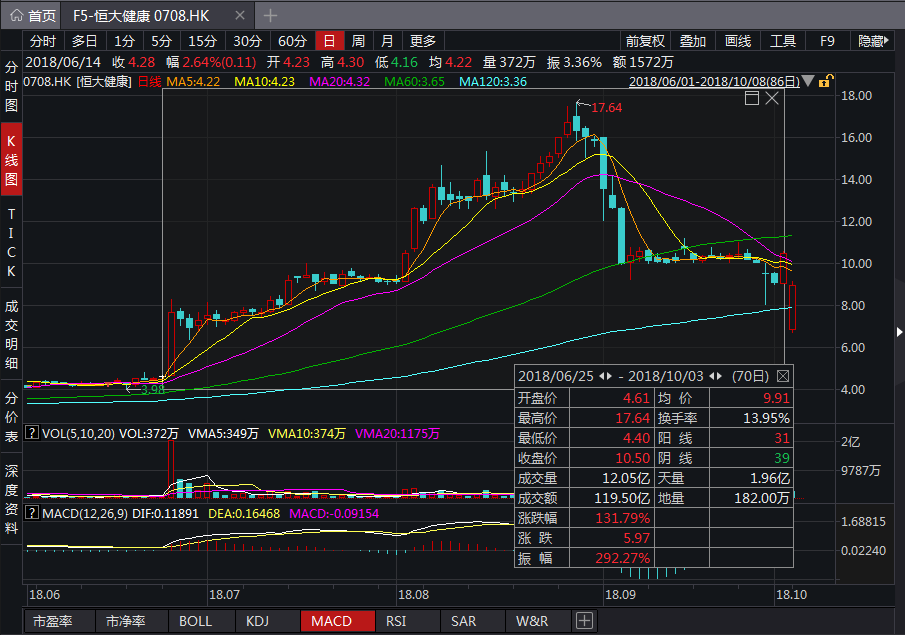Image resolution: width=905 pixels, height=635 pixels.
Task: Click the 叠加 overlay button
Action: [x=693, y=41]
